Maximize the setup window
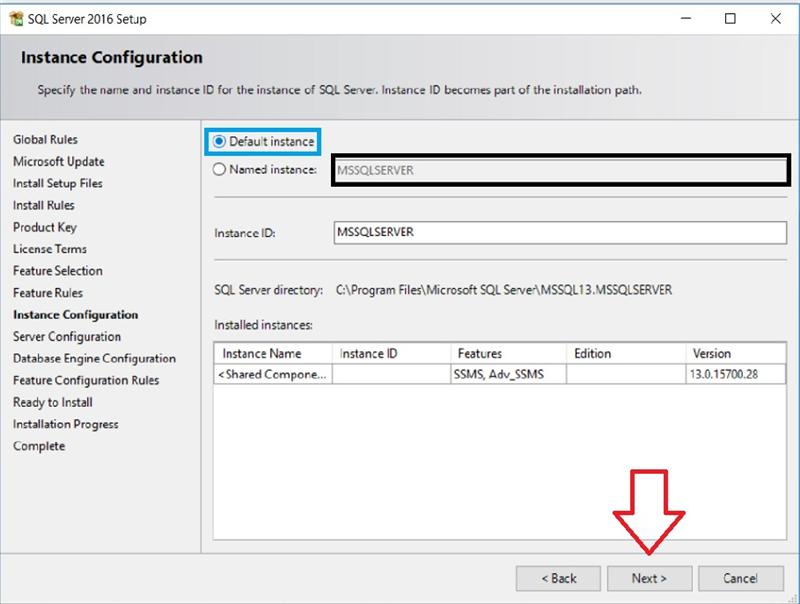Viewport: 800px width, 604px height. click(731, 18)
